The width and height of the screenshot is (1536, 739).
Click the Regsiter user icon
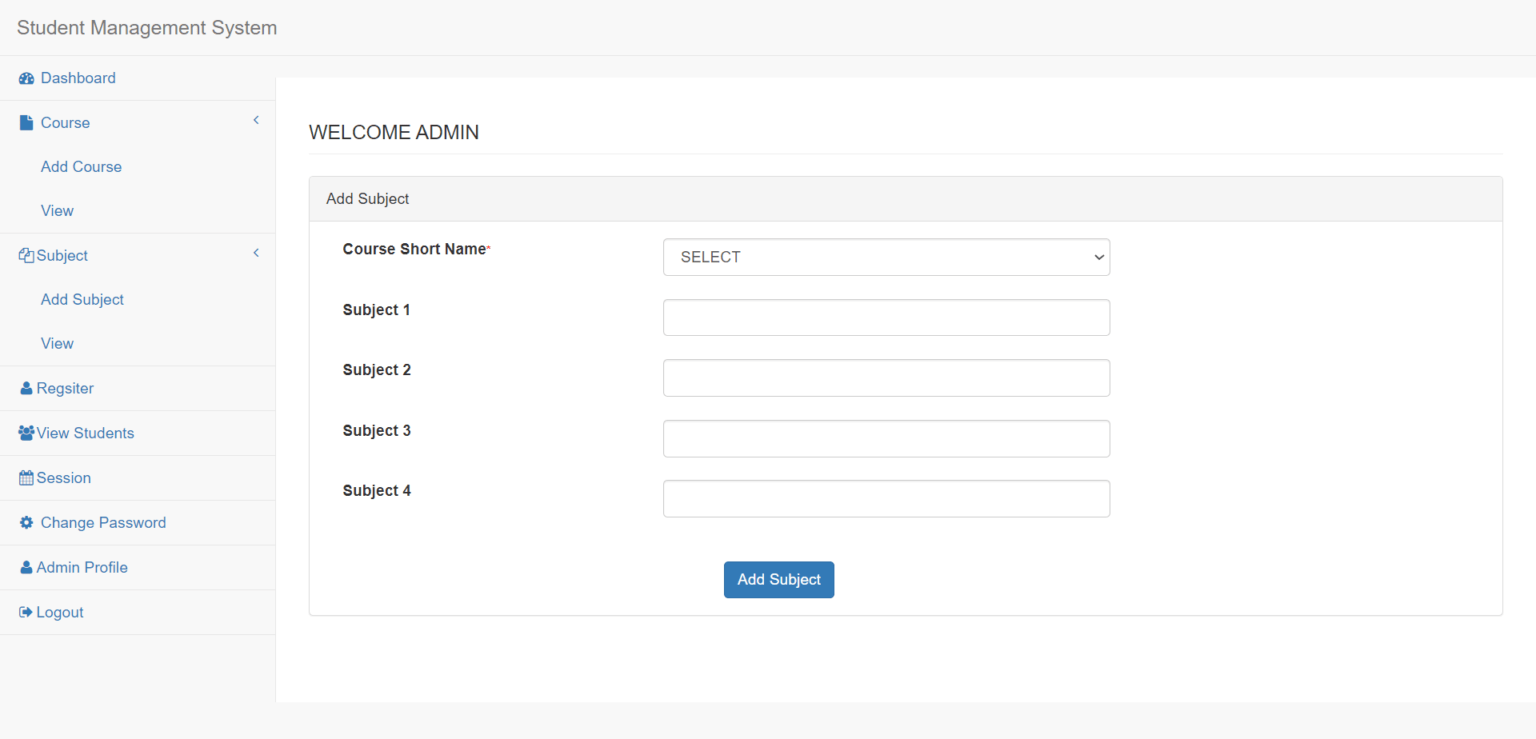pyautogui.click(x=25, y=388)
